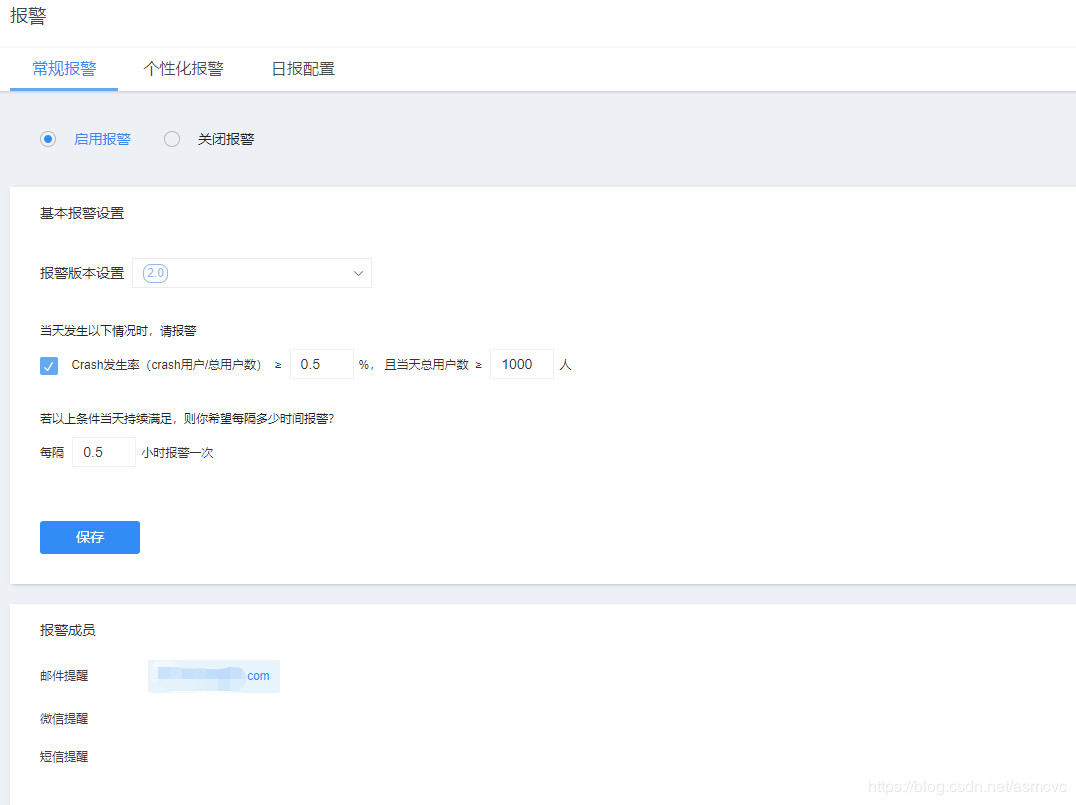Focus the Crash rate percentage field
The height and width of the screenshot is (805, 1076).
tap(321, 364)
